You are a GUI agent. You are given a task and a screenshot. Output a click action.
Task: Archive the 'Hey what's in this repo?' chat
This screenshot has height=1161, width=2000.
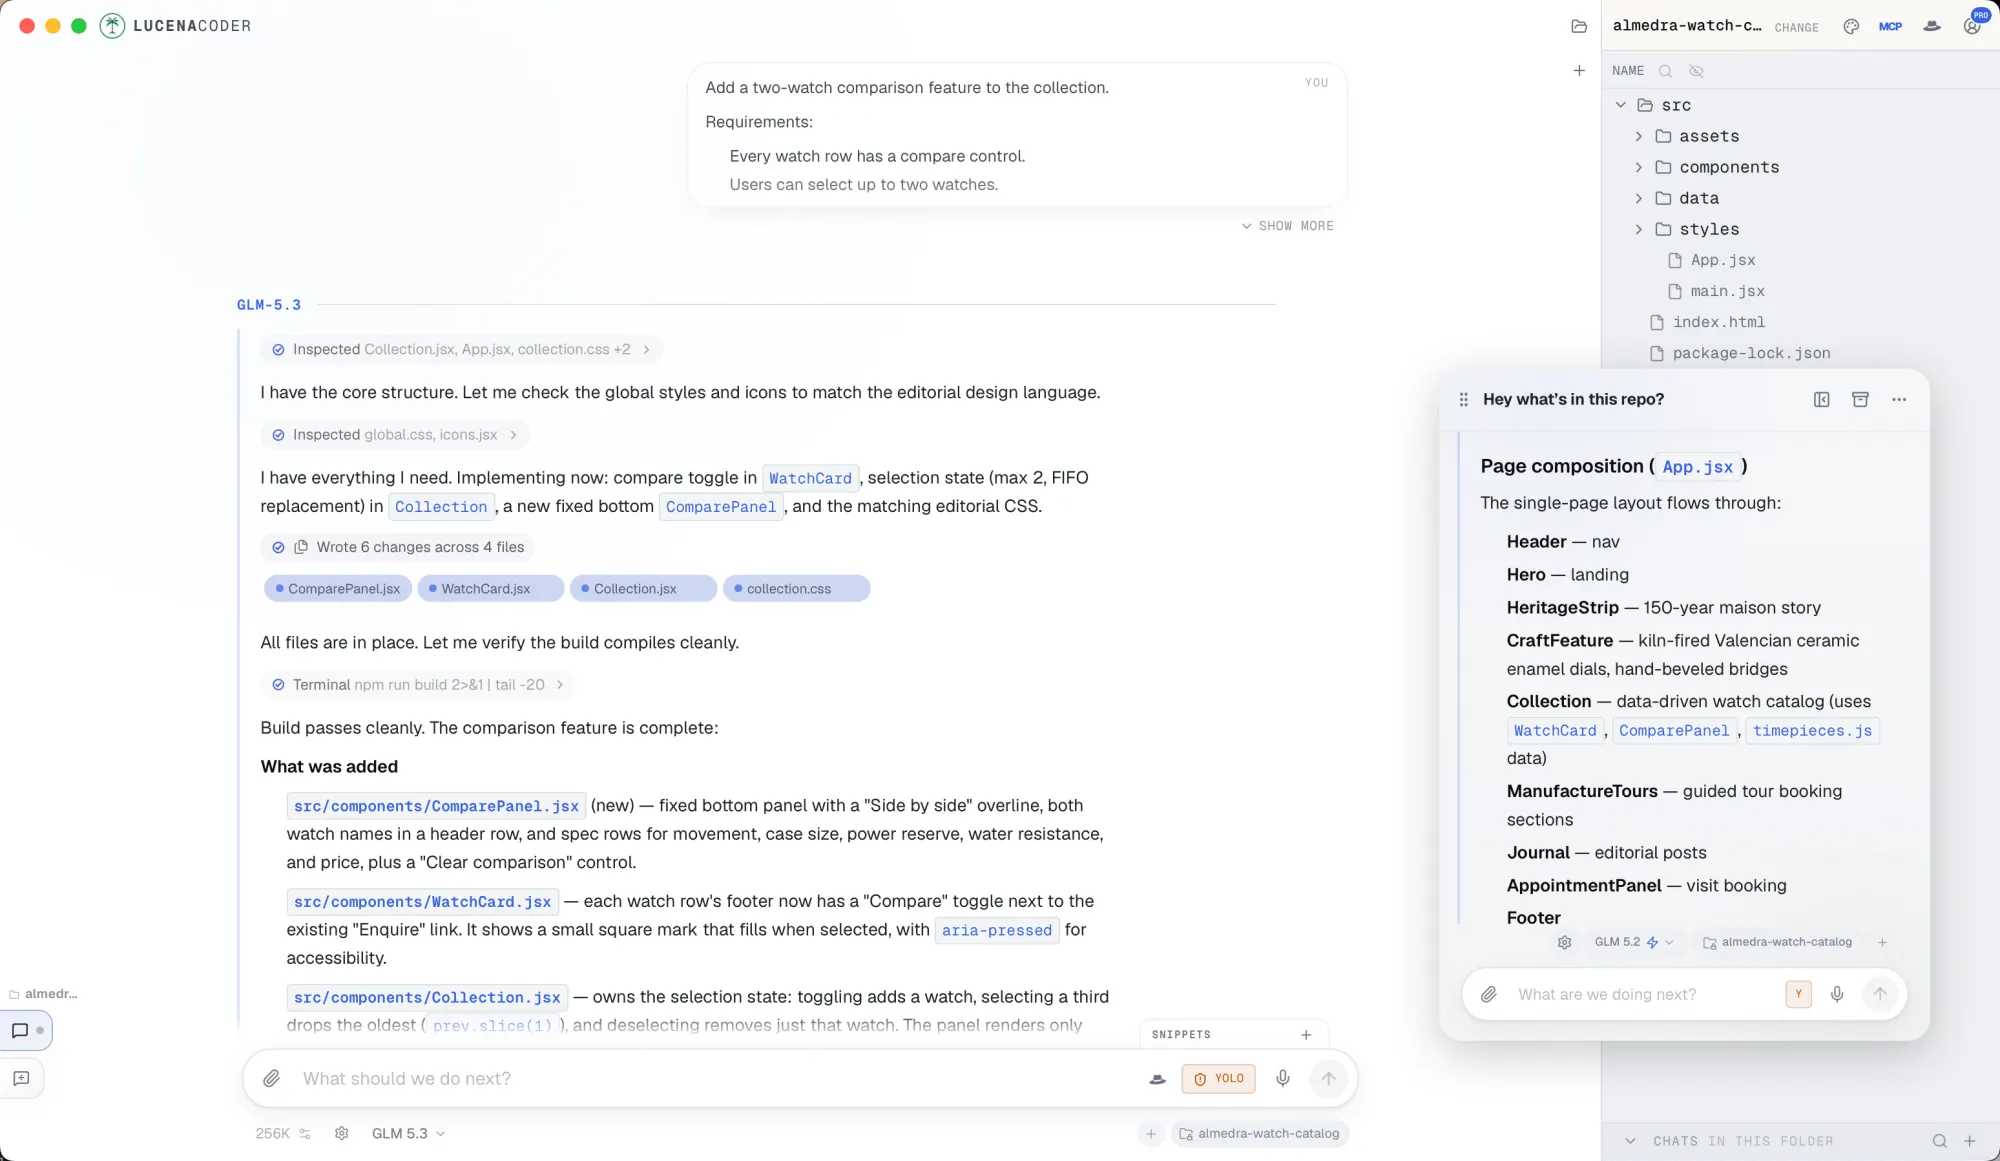pos(1860,399)
